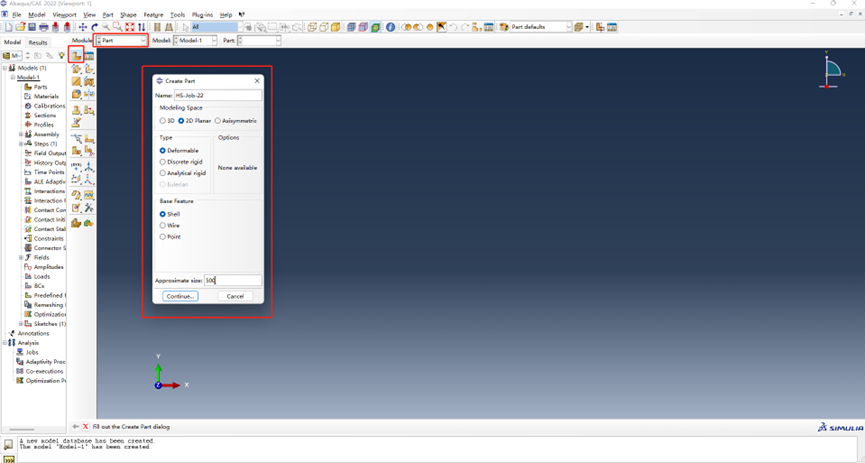The width and height of the screenshot is (865, 463).
Task: Close the Create Part dialog
Action: (257, 81)
